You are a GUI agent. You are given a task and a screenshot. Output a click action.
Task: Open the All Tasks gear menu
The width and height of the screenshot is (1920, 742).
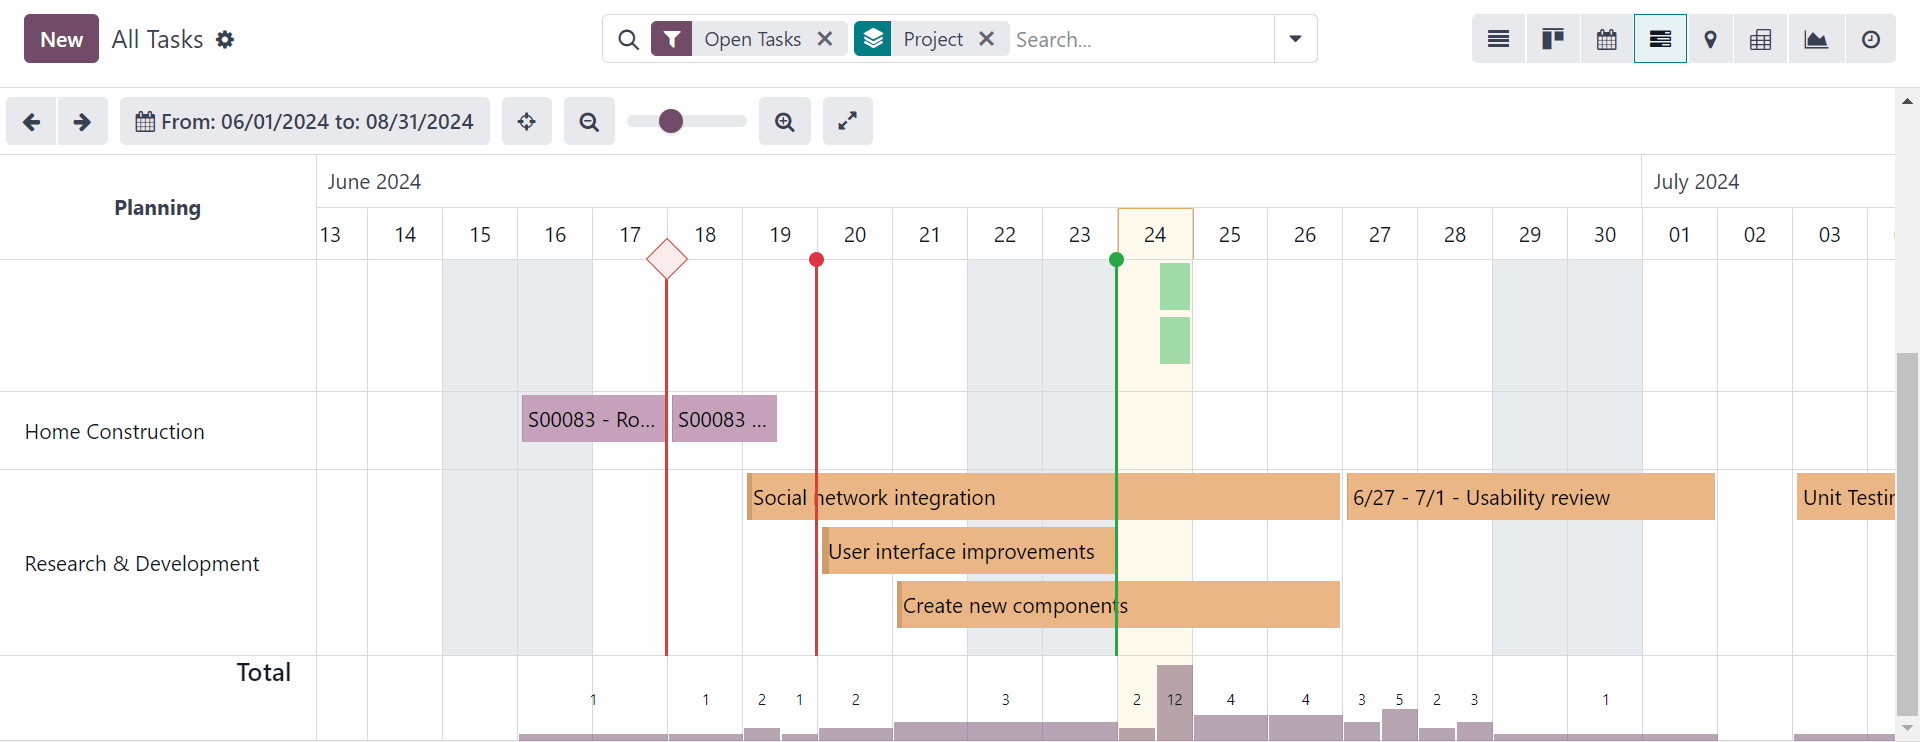click(225, 39)
